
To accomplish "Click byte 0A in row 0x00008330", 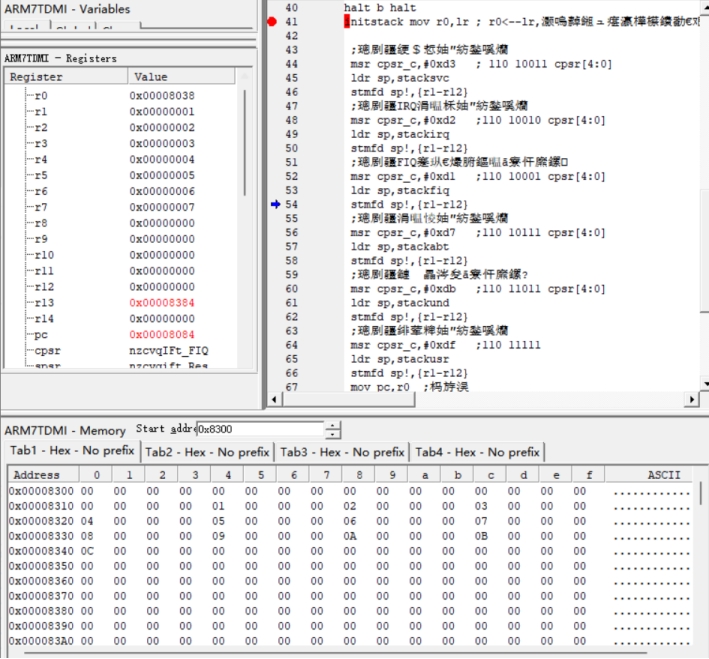I will click(x=350, y=536).
